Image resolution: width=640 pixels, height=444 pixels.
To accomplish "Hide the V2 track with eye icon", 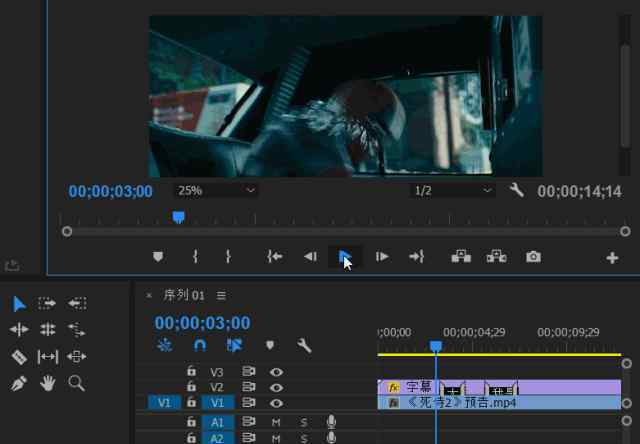I will (x=276, y=387).
